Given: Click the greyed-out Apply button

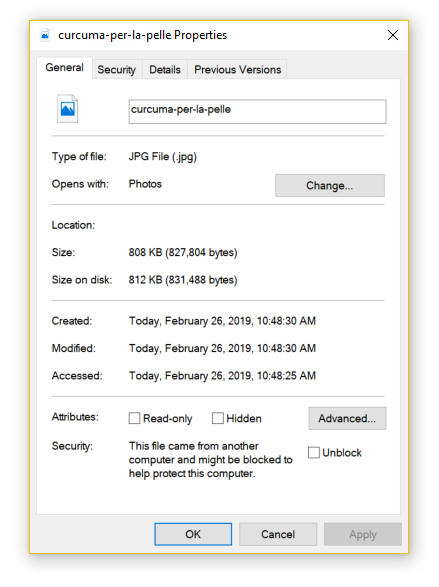Looking at the screenshot, I should click(x=363, y=534).
